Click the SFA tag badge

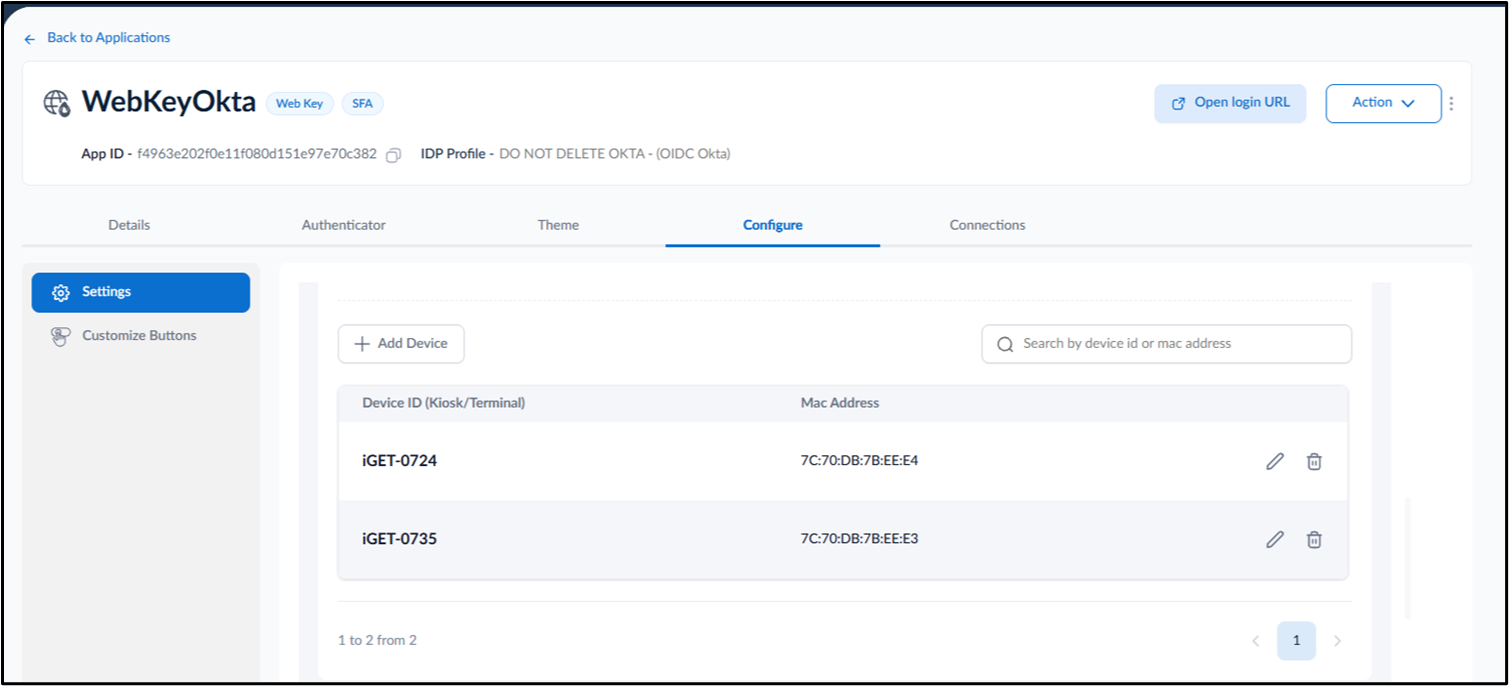(x=362, y=103)
